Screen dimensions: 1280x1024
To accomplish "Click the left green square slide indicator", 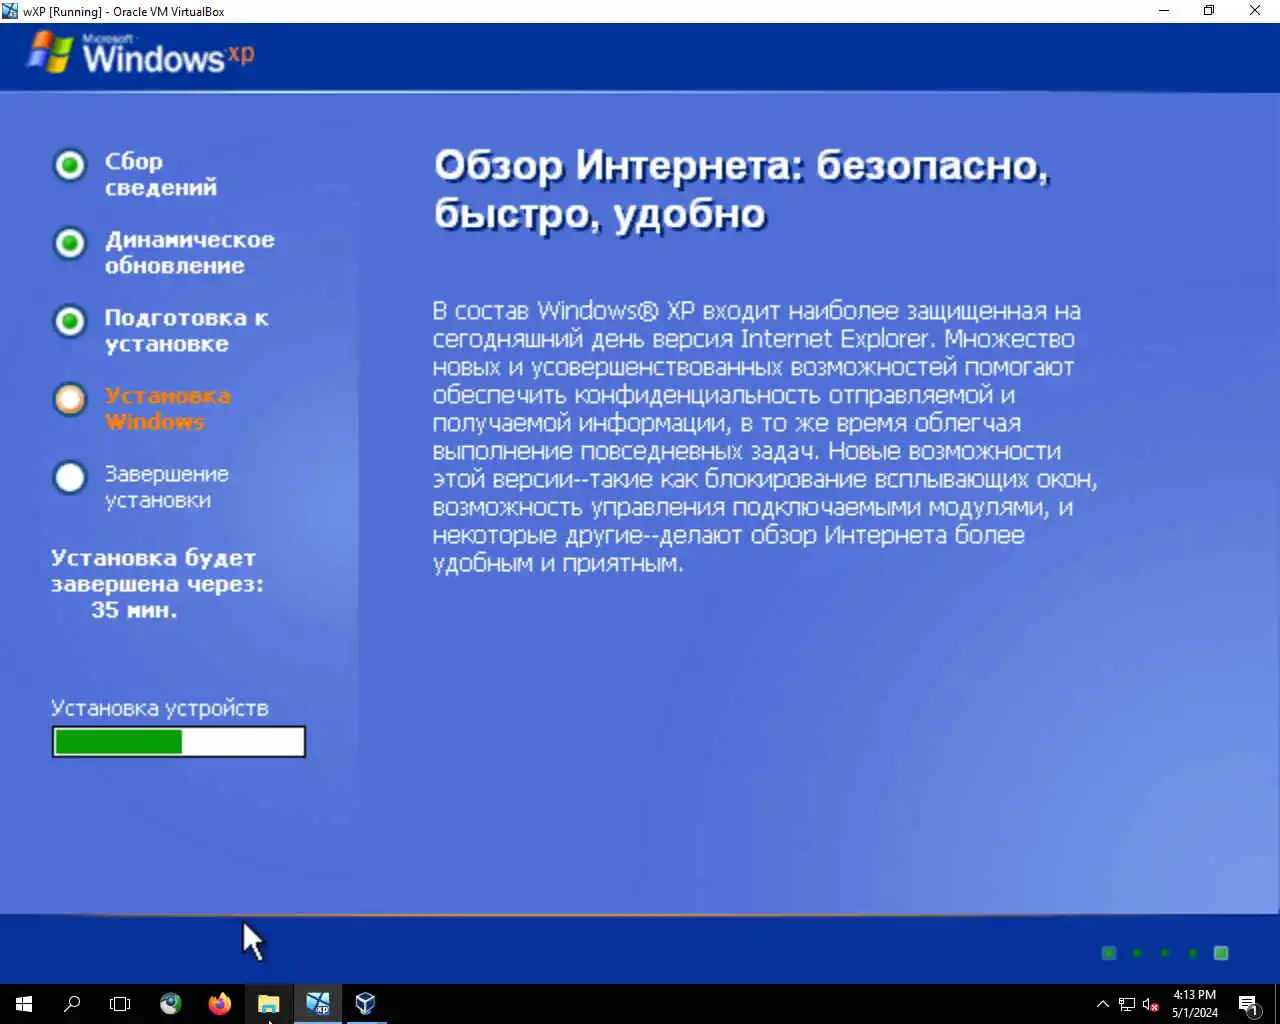I will click(1109, 953).
